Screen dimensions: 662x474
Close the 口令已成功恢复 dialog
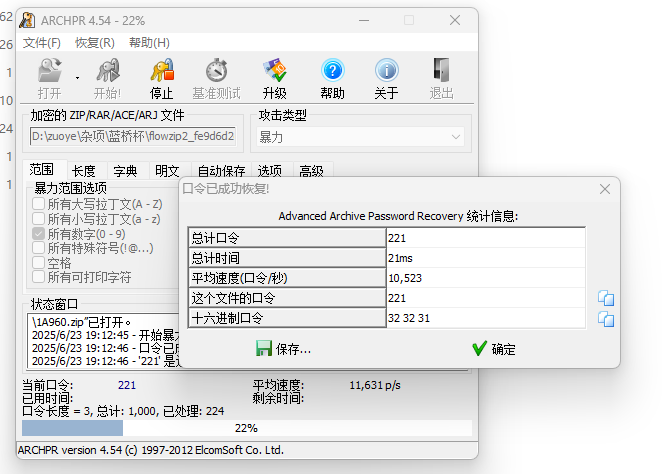pos(605,189)
